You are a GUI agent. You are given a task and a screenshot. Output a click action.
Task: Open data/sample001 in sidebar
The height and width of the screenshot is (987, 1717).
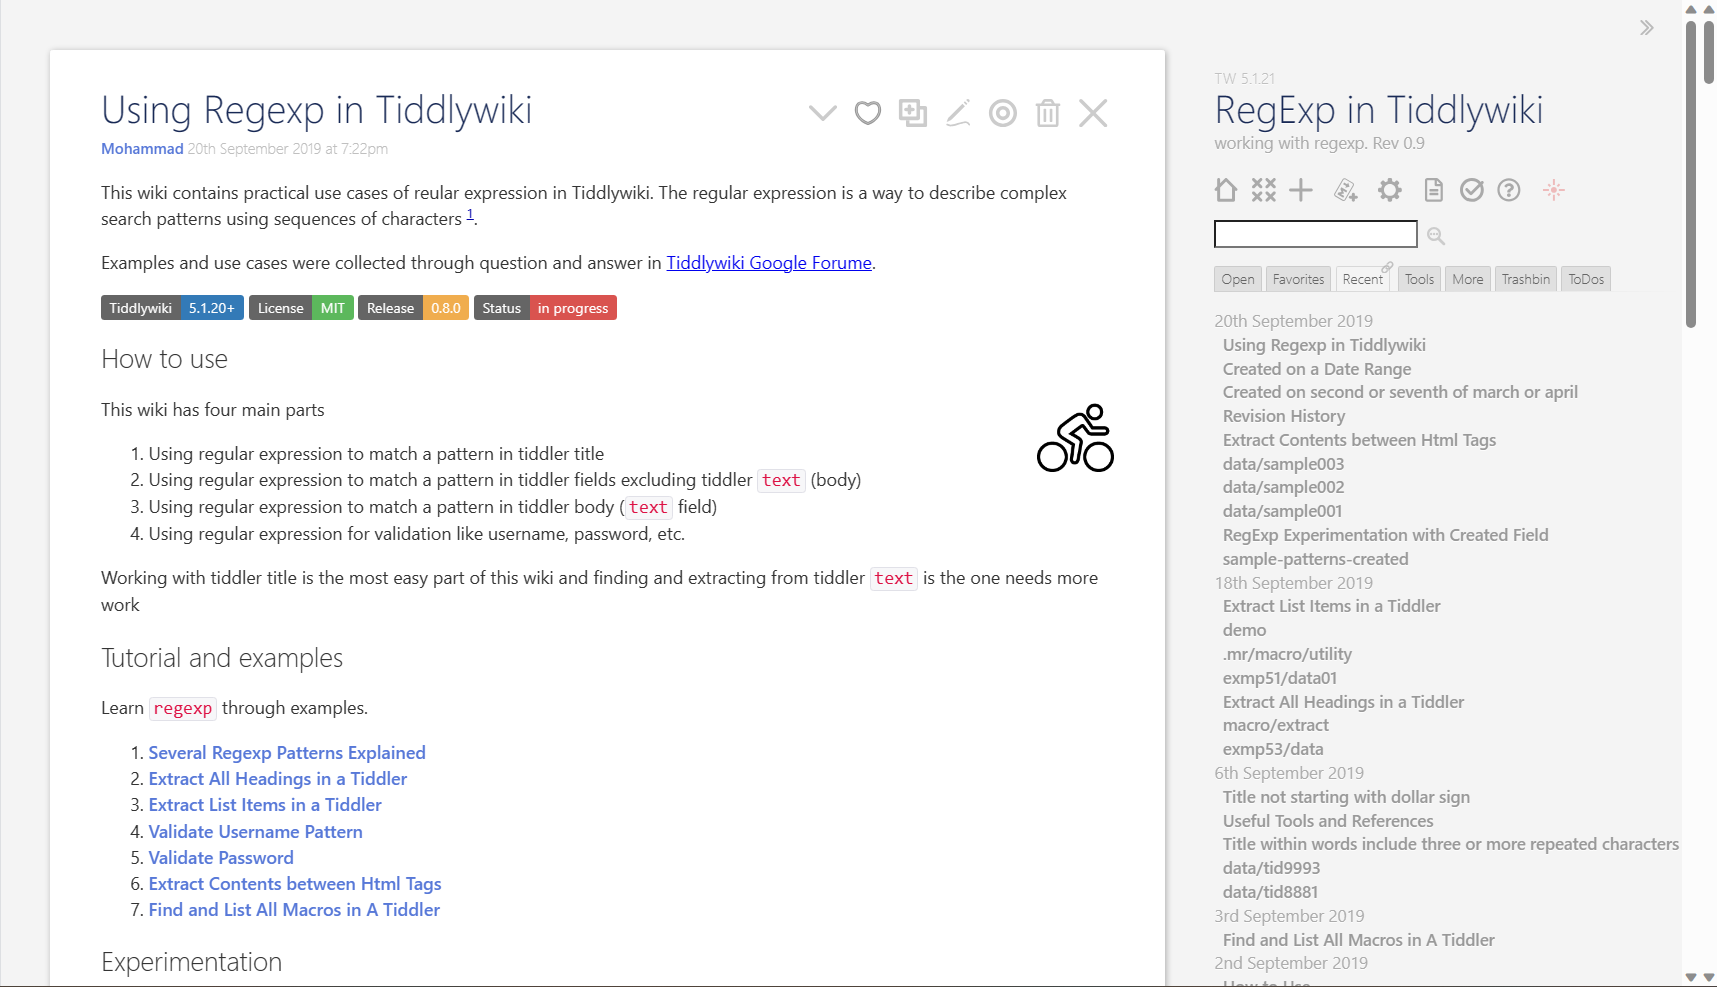[1282, 511]
